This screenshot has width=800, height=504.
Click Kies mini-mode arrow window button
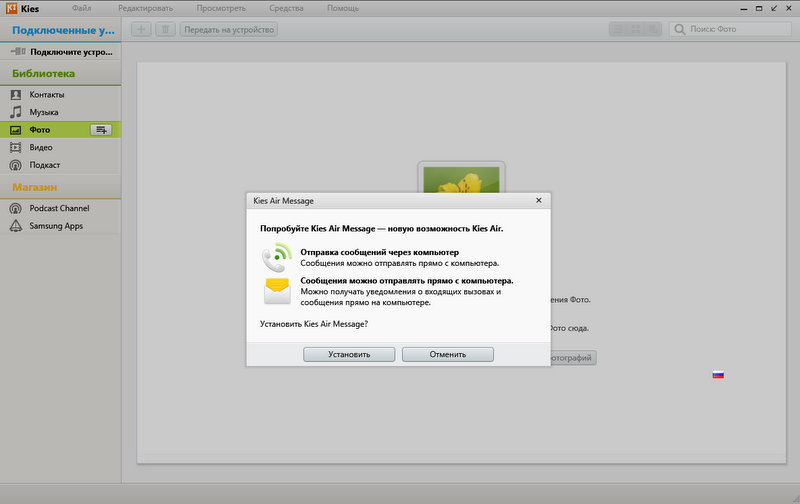tap(774, 8)
